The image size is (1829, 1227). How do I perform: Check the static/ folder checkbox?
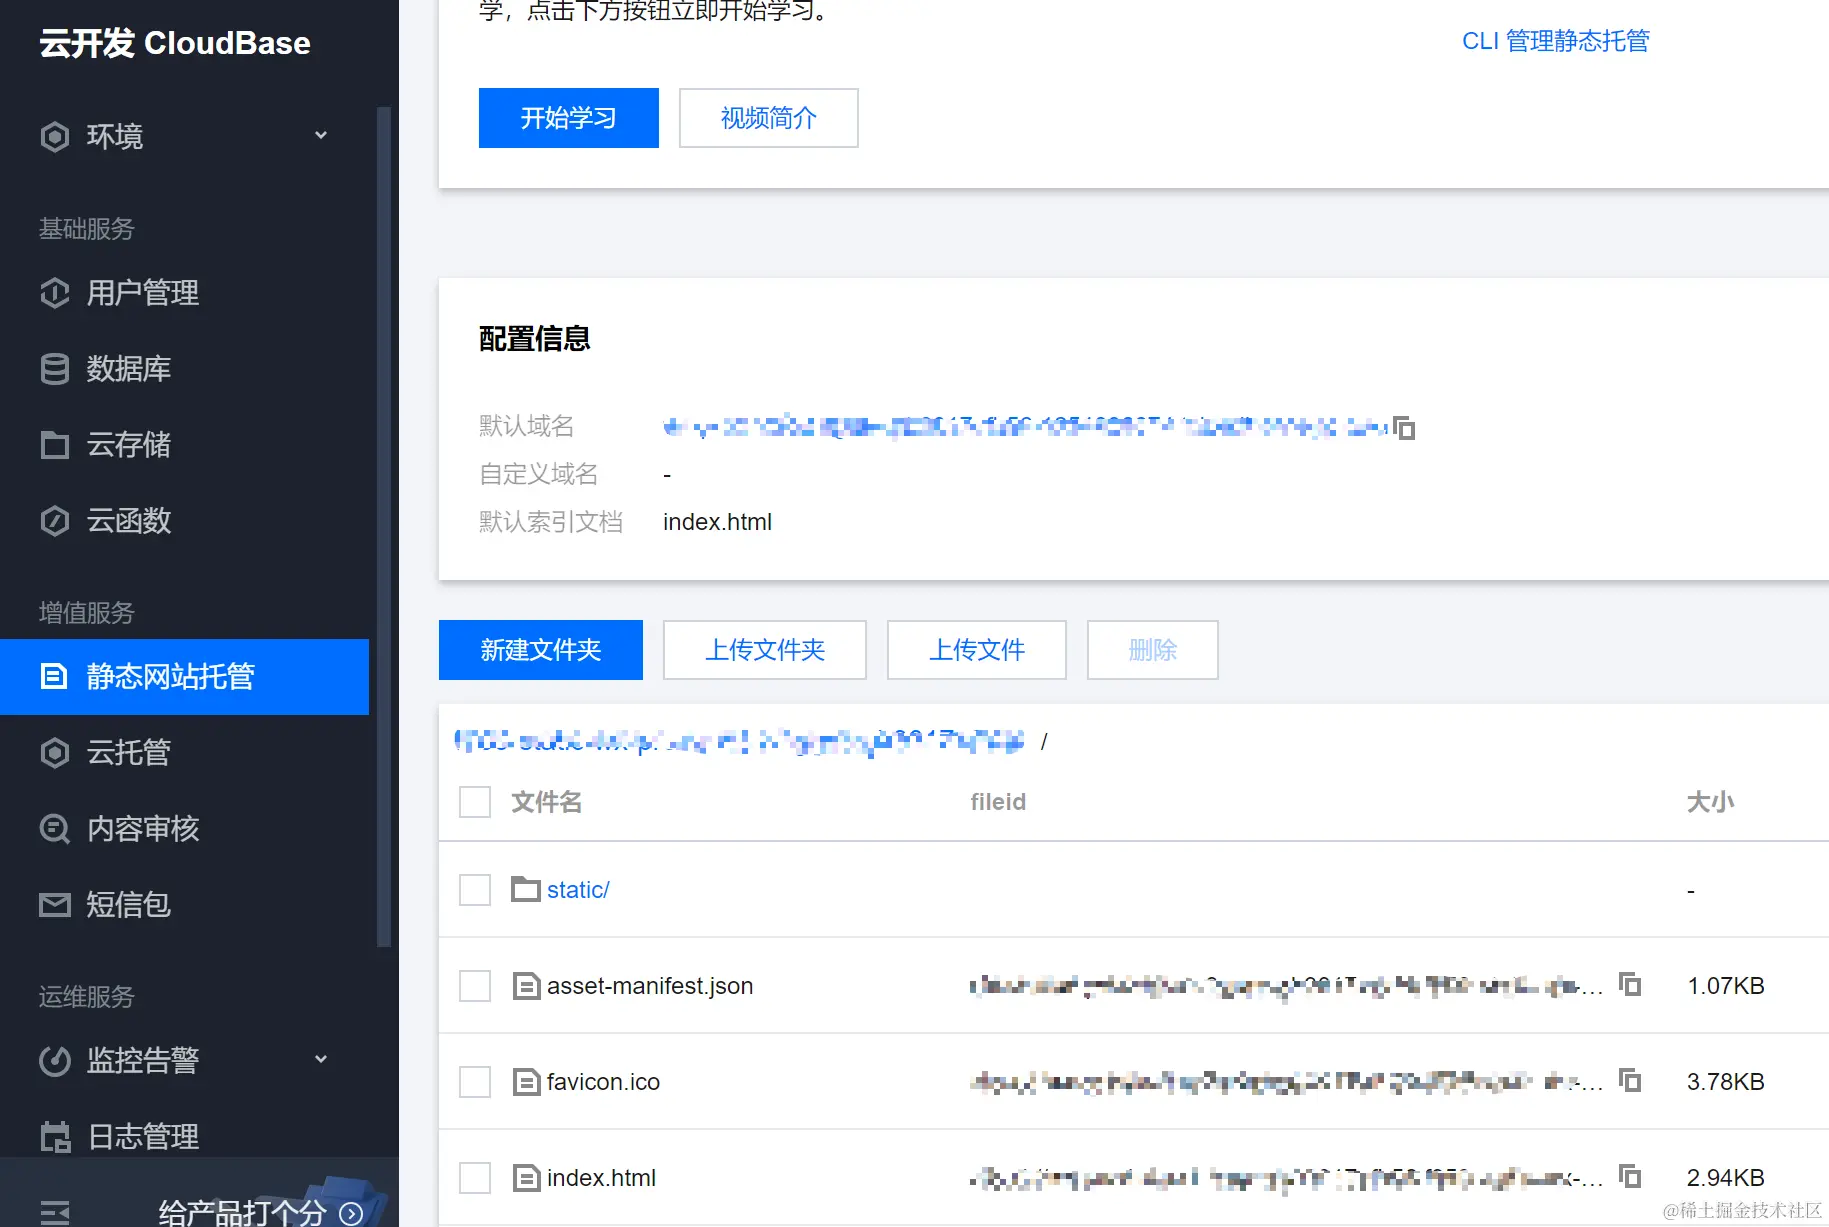tap(475, 890)
